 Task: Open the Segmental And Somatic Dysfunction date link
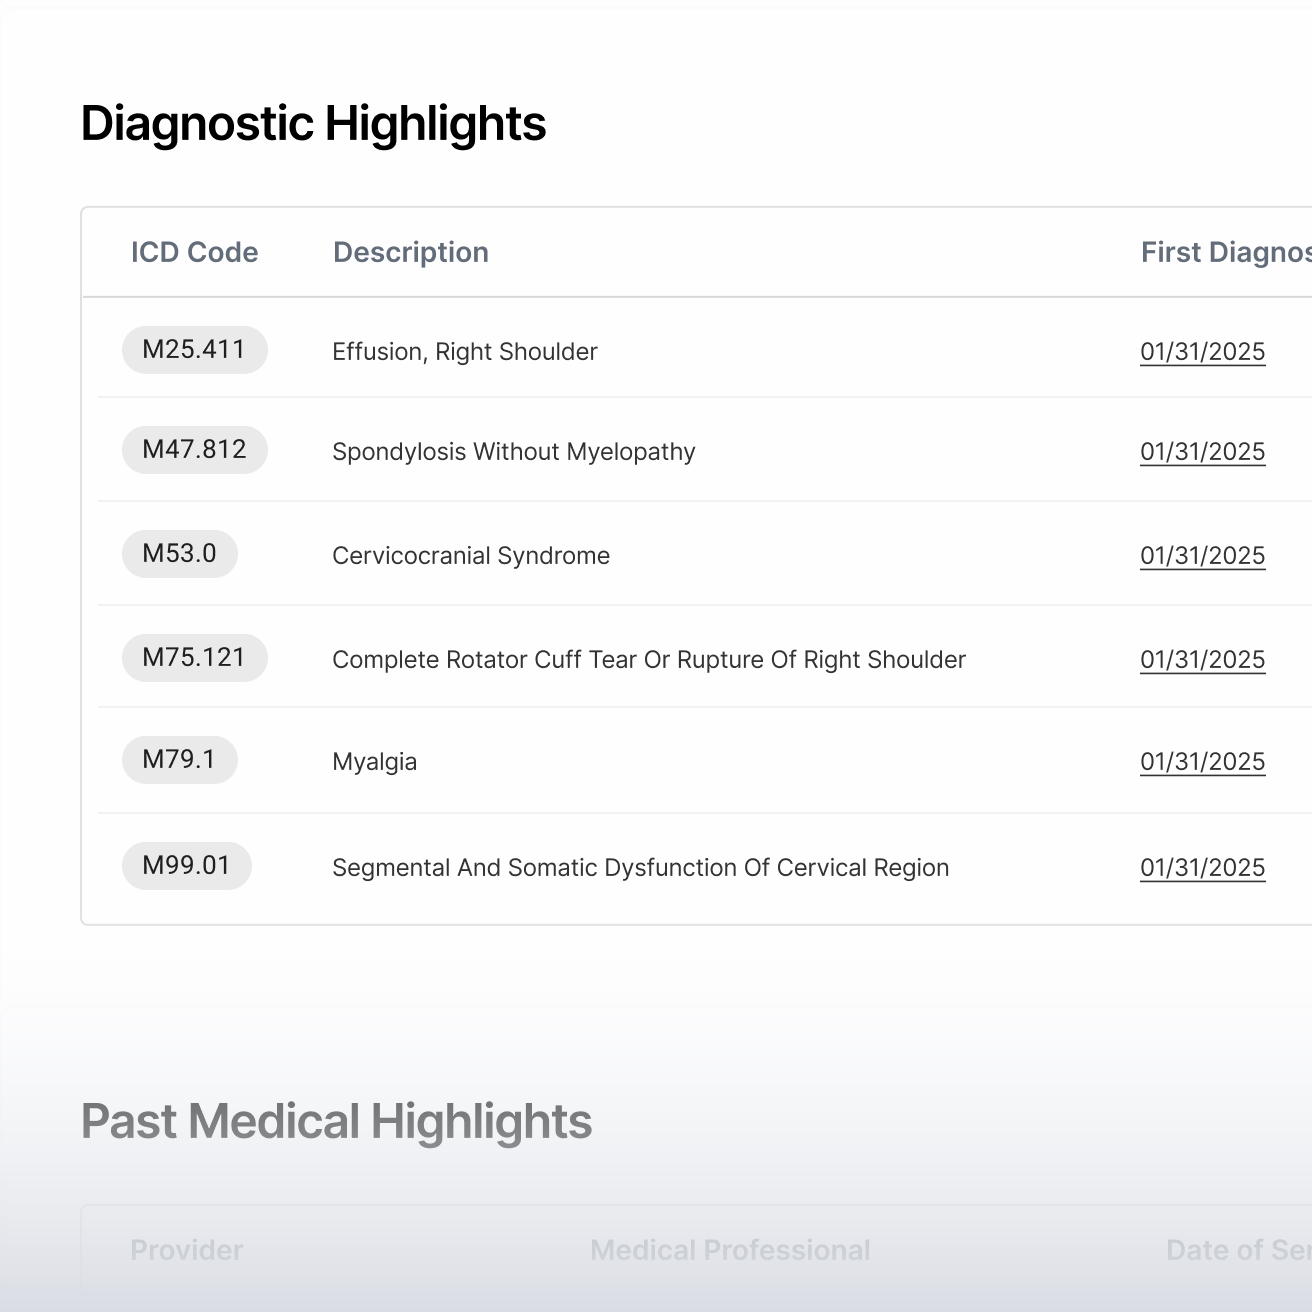pyautogui.click(x=1202, y=868)
